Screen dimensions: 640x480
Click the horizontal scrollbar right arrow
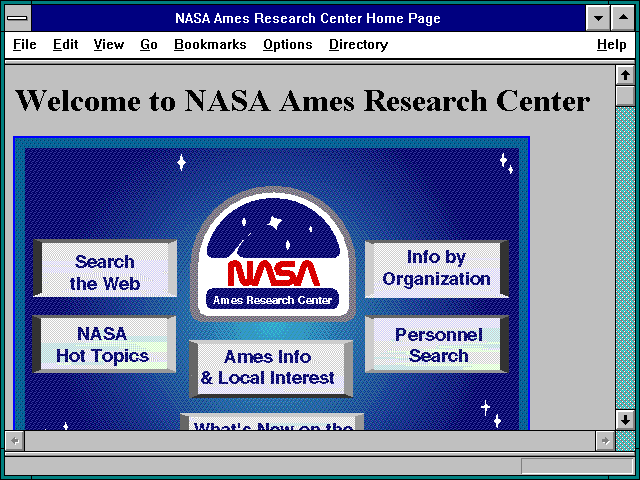pyautogui.click(x=605, y=440)
